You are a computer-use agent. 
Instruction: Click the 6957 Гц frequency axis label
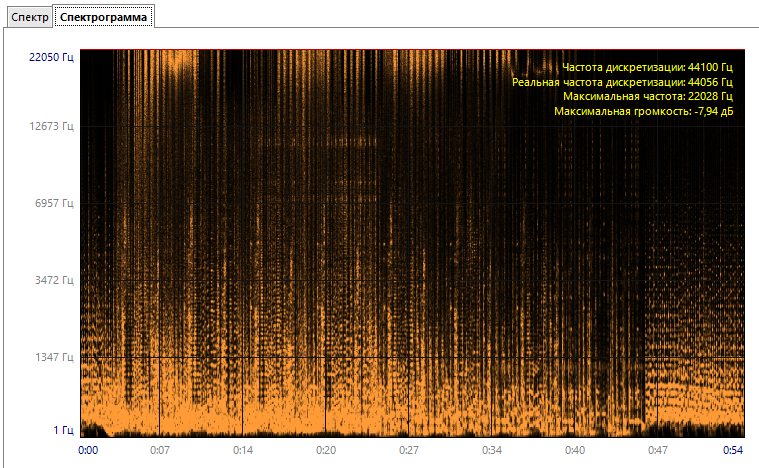click(54, 203)
